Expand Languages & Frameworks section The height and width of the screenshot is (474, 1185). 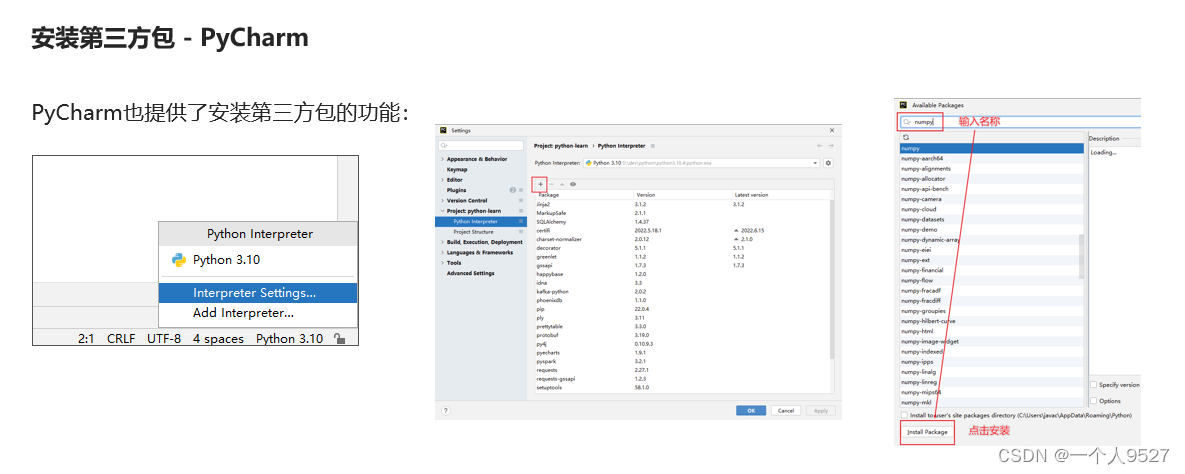441,252
